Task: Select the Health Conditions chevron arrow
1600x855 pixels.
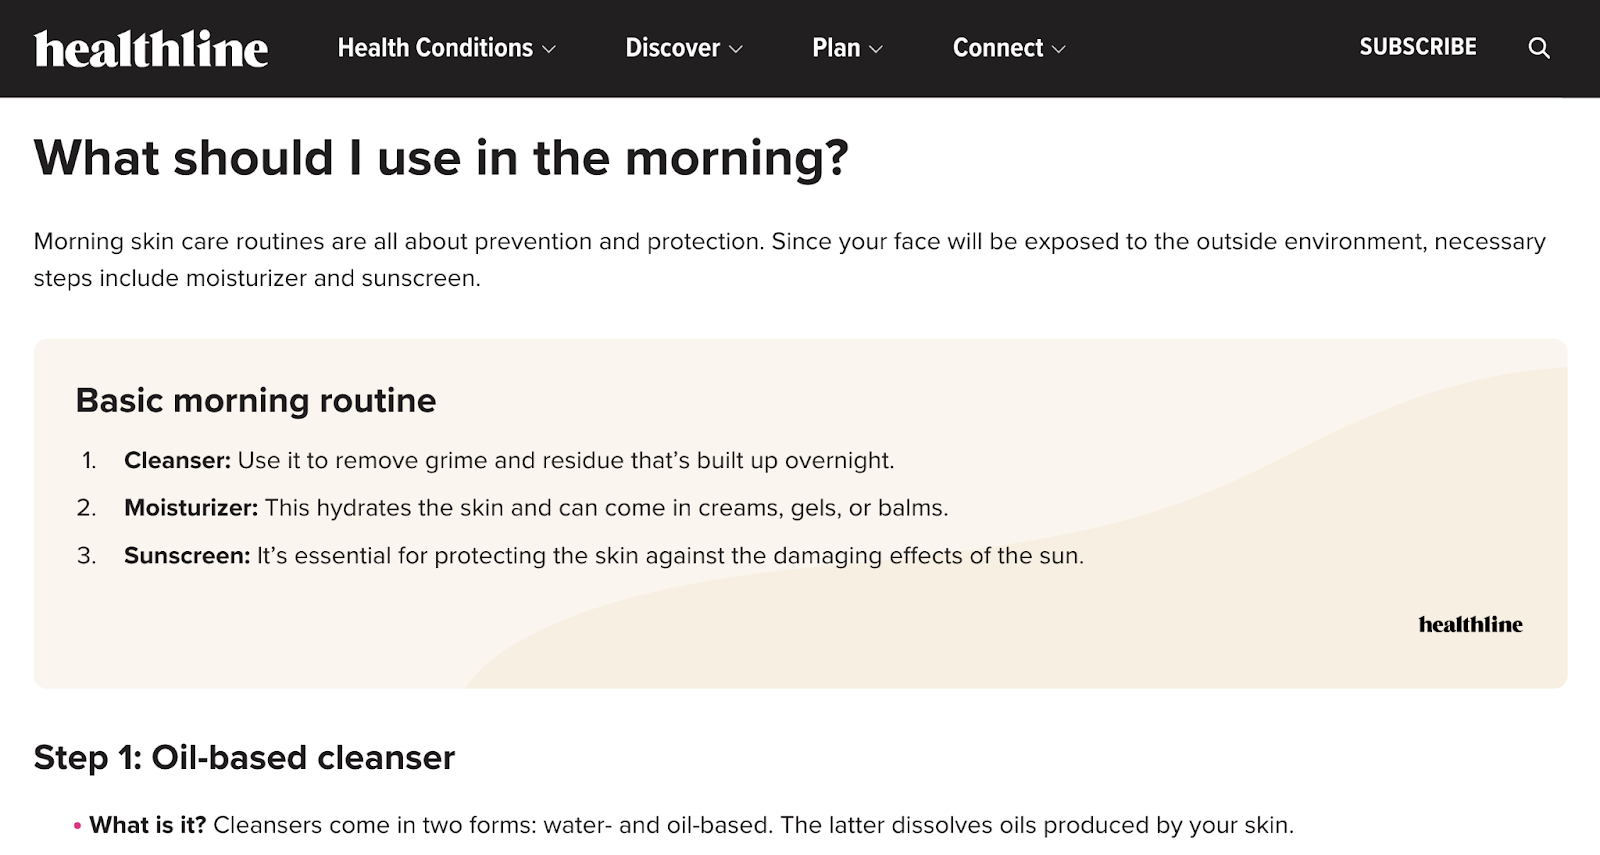Action: (549, 48)
